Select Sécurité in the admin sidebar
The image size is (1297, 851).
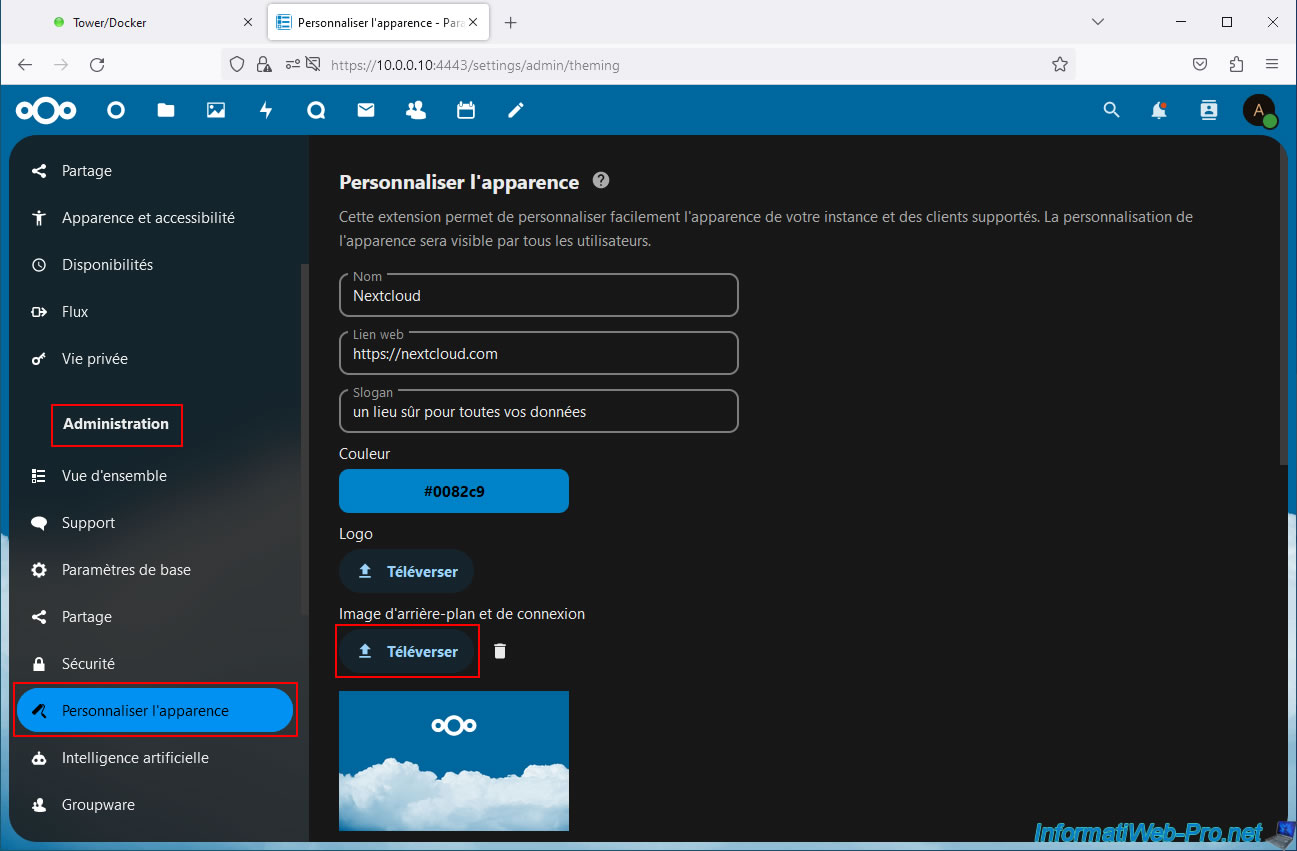pos(88,664)
